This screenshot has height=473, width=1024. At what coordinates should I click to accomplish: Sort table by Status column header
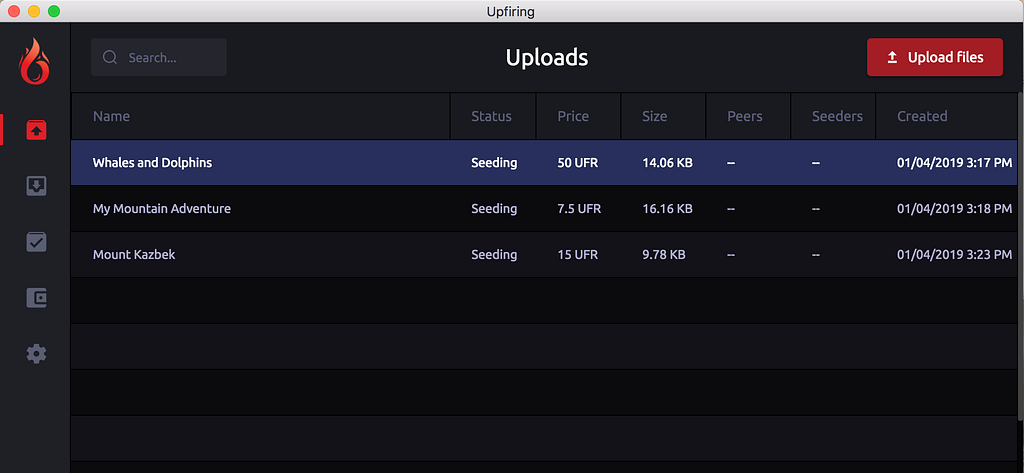493,116
